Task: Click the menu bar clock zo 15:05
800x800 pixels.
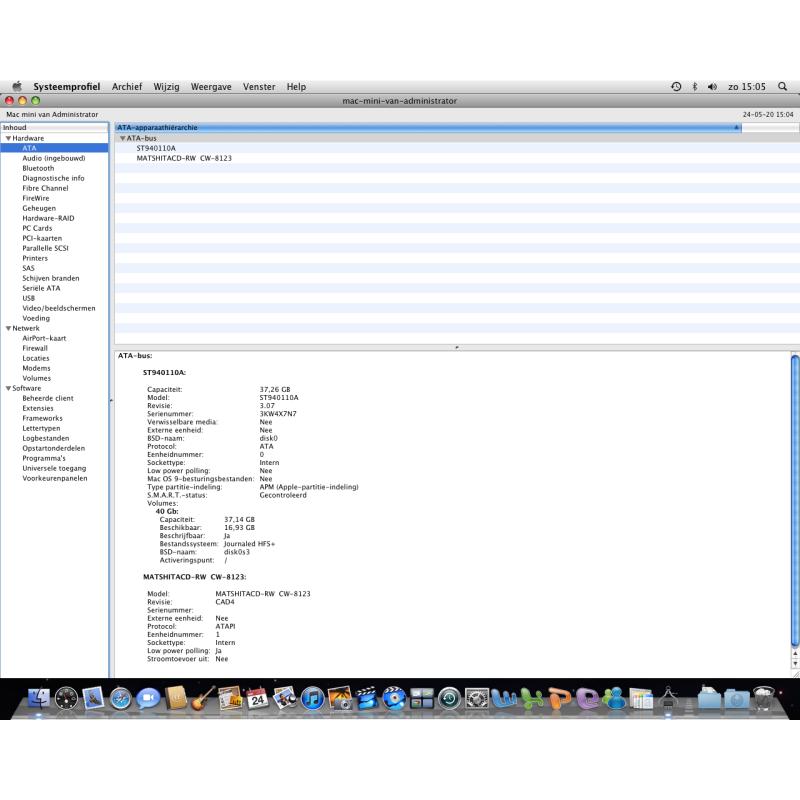Action: pyautogui.click(x=747, y=87)
